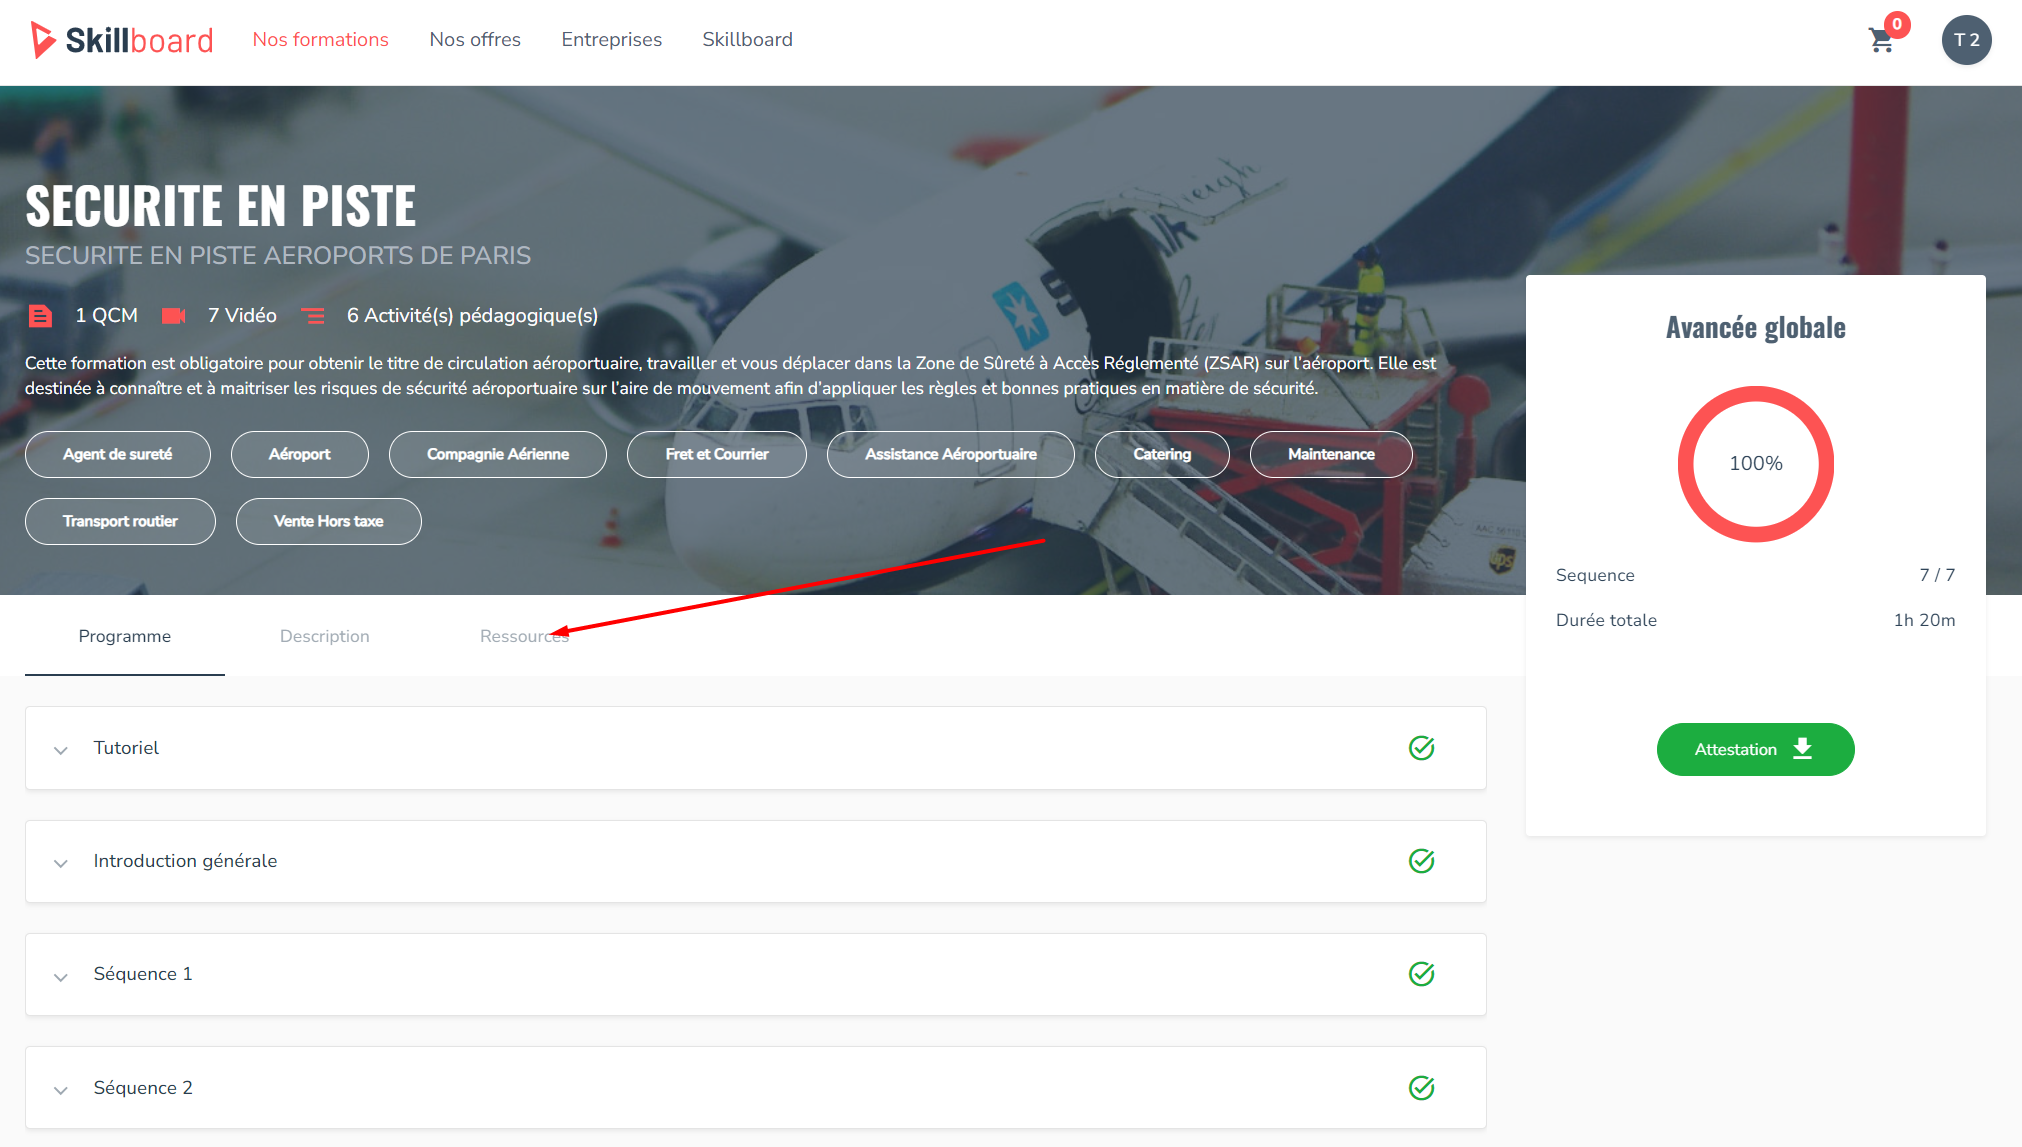Expand the Introduction générale chevron
The height and width of the screenshot is (1147, 2022).
point(61,863)
